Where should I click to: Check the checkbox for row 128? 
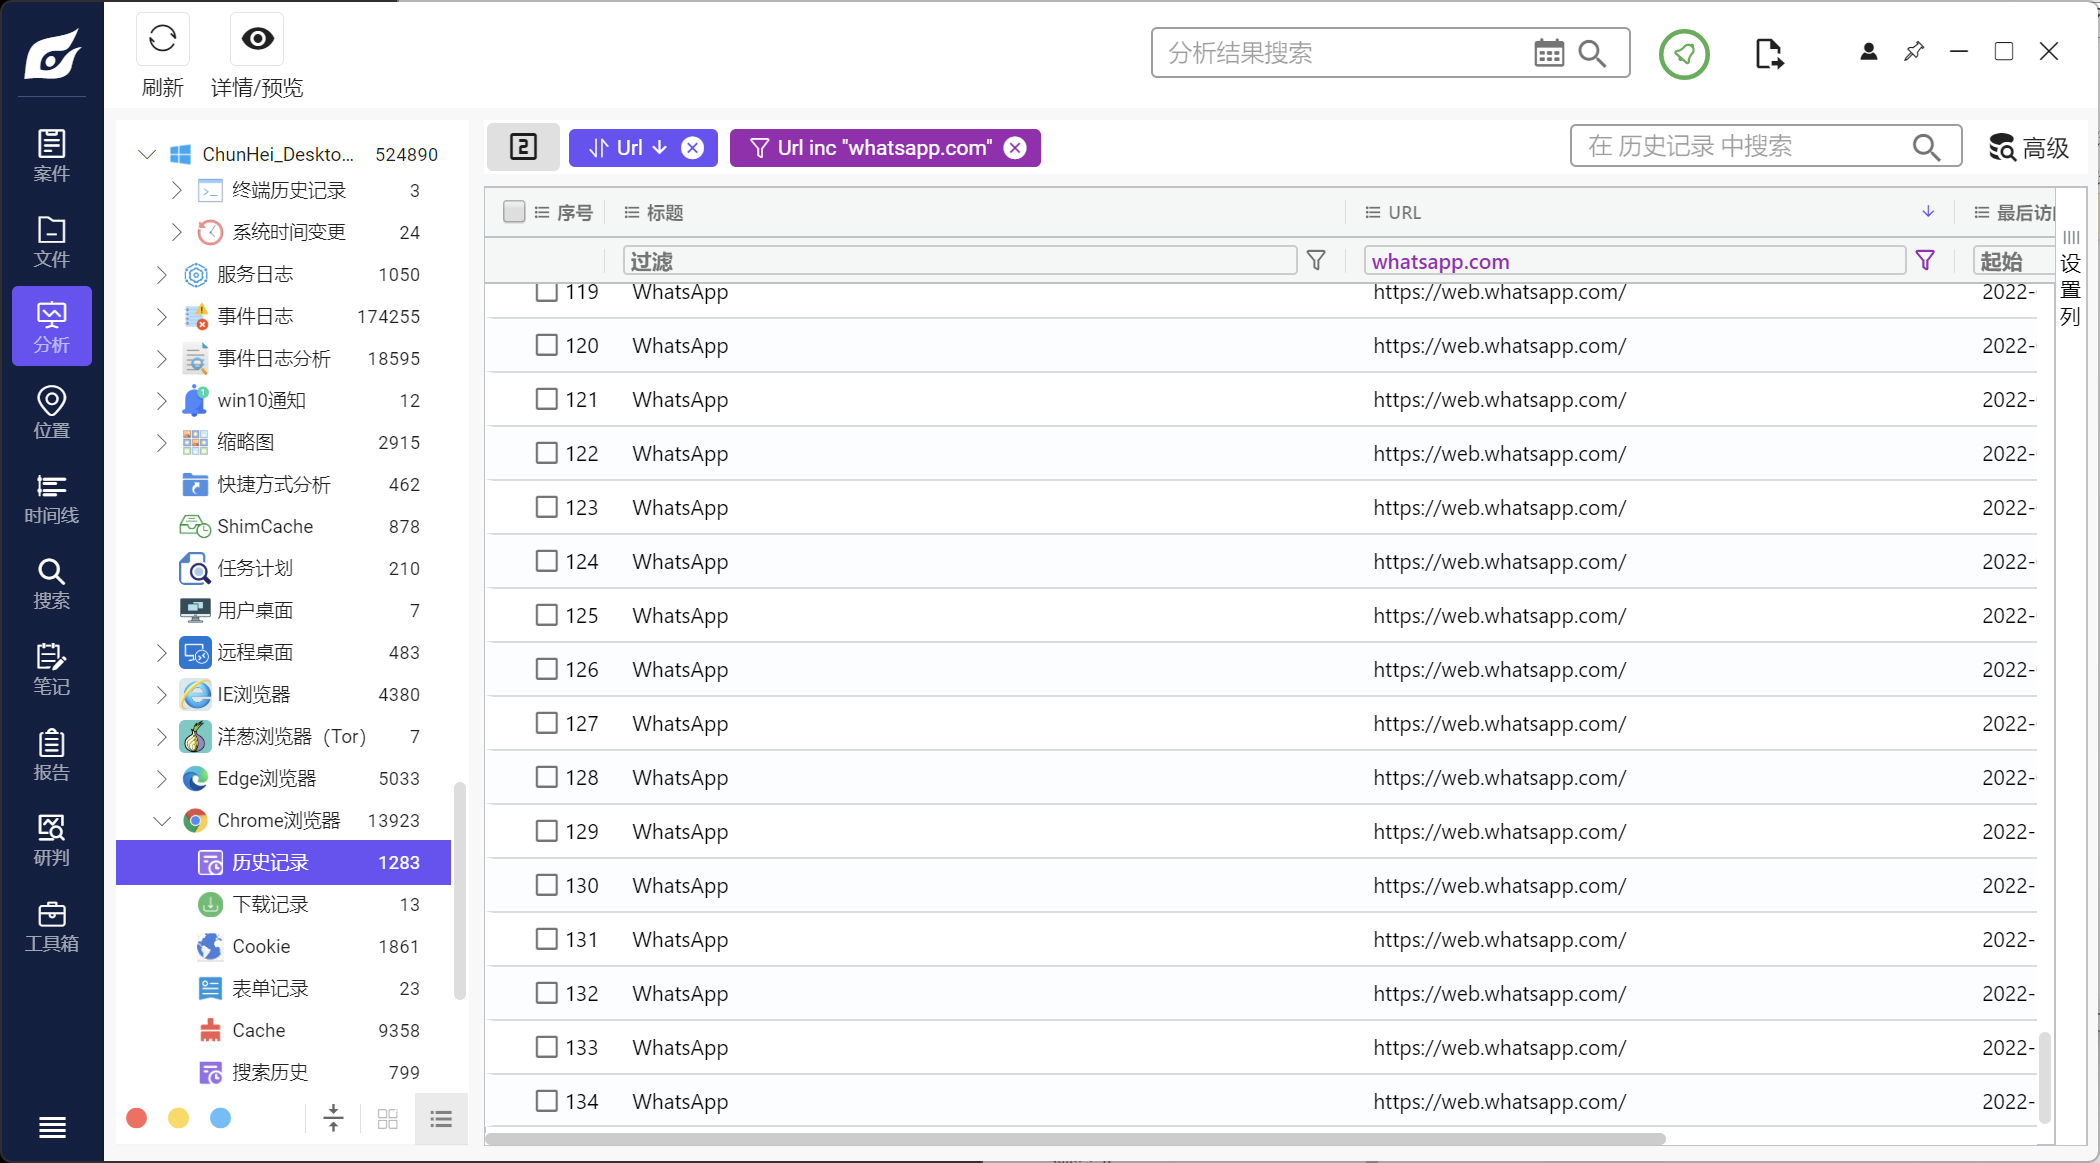[546, 777]
